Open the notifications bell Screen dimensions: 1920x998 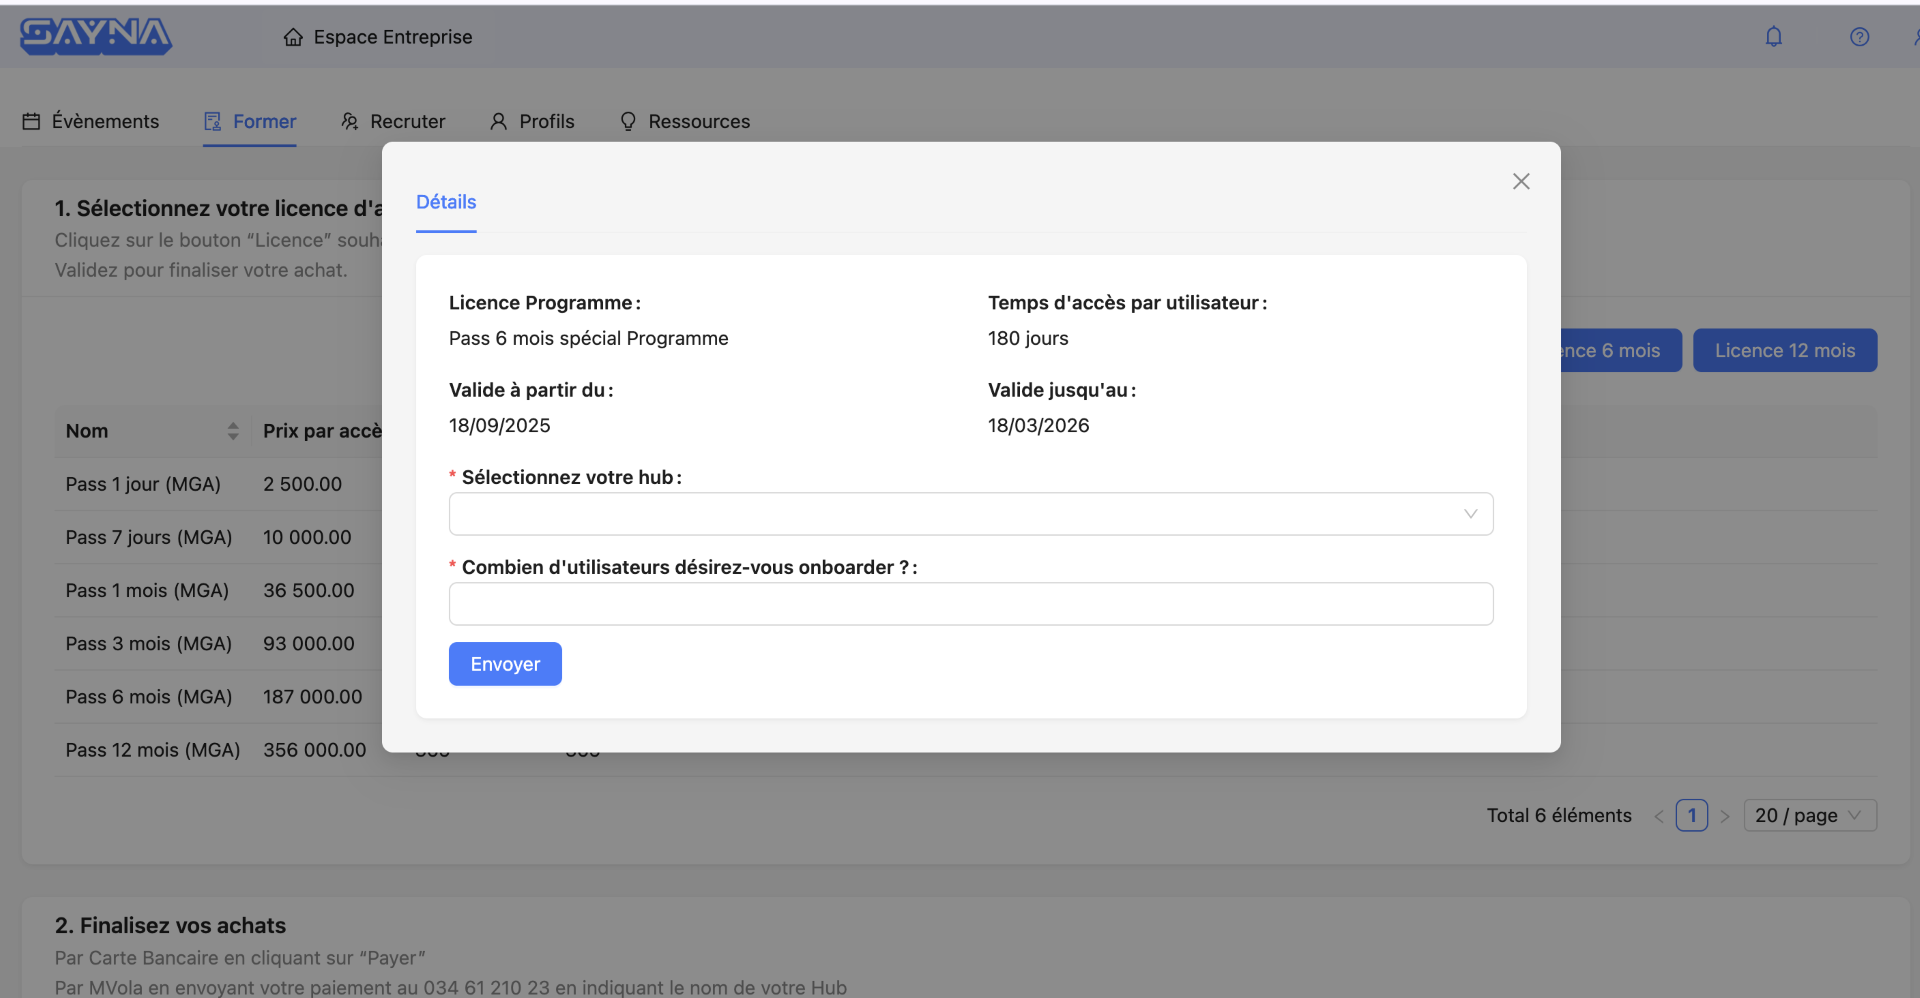click(x=1773, y=37)
